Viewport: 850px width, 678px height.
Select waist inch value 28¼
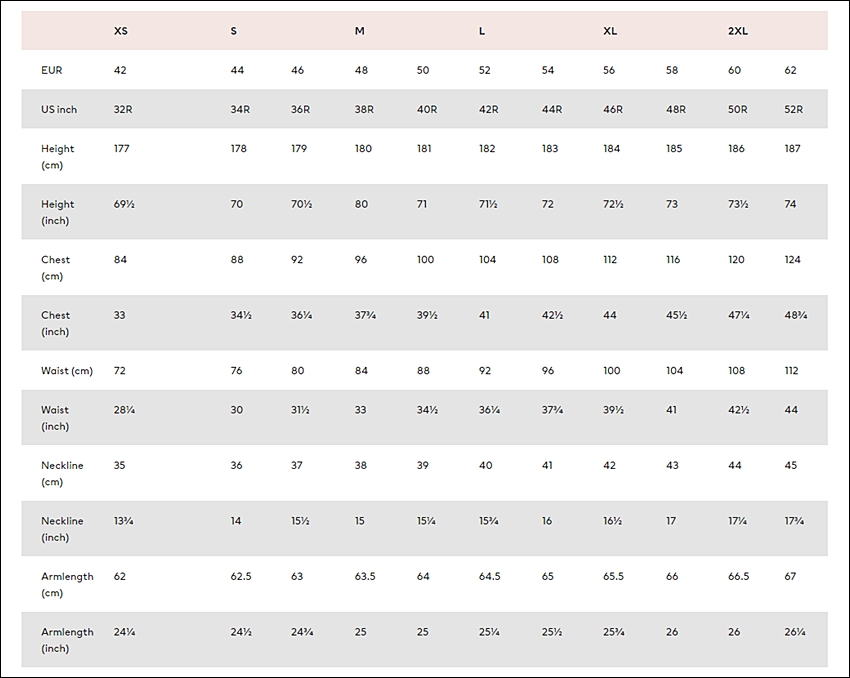(124, 410)
